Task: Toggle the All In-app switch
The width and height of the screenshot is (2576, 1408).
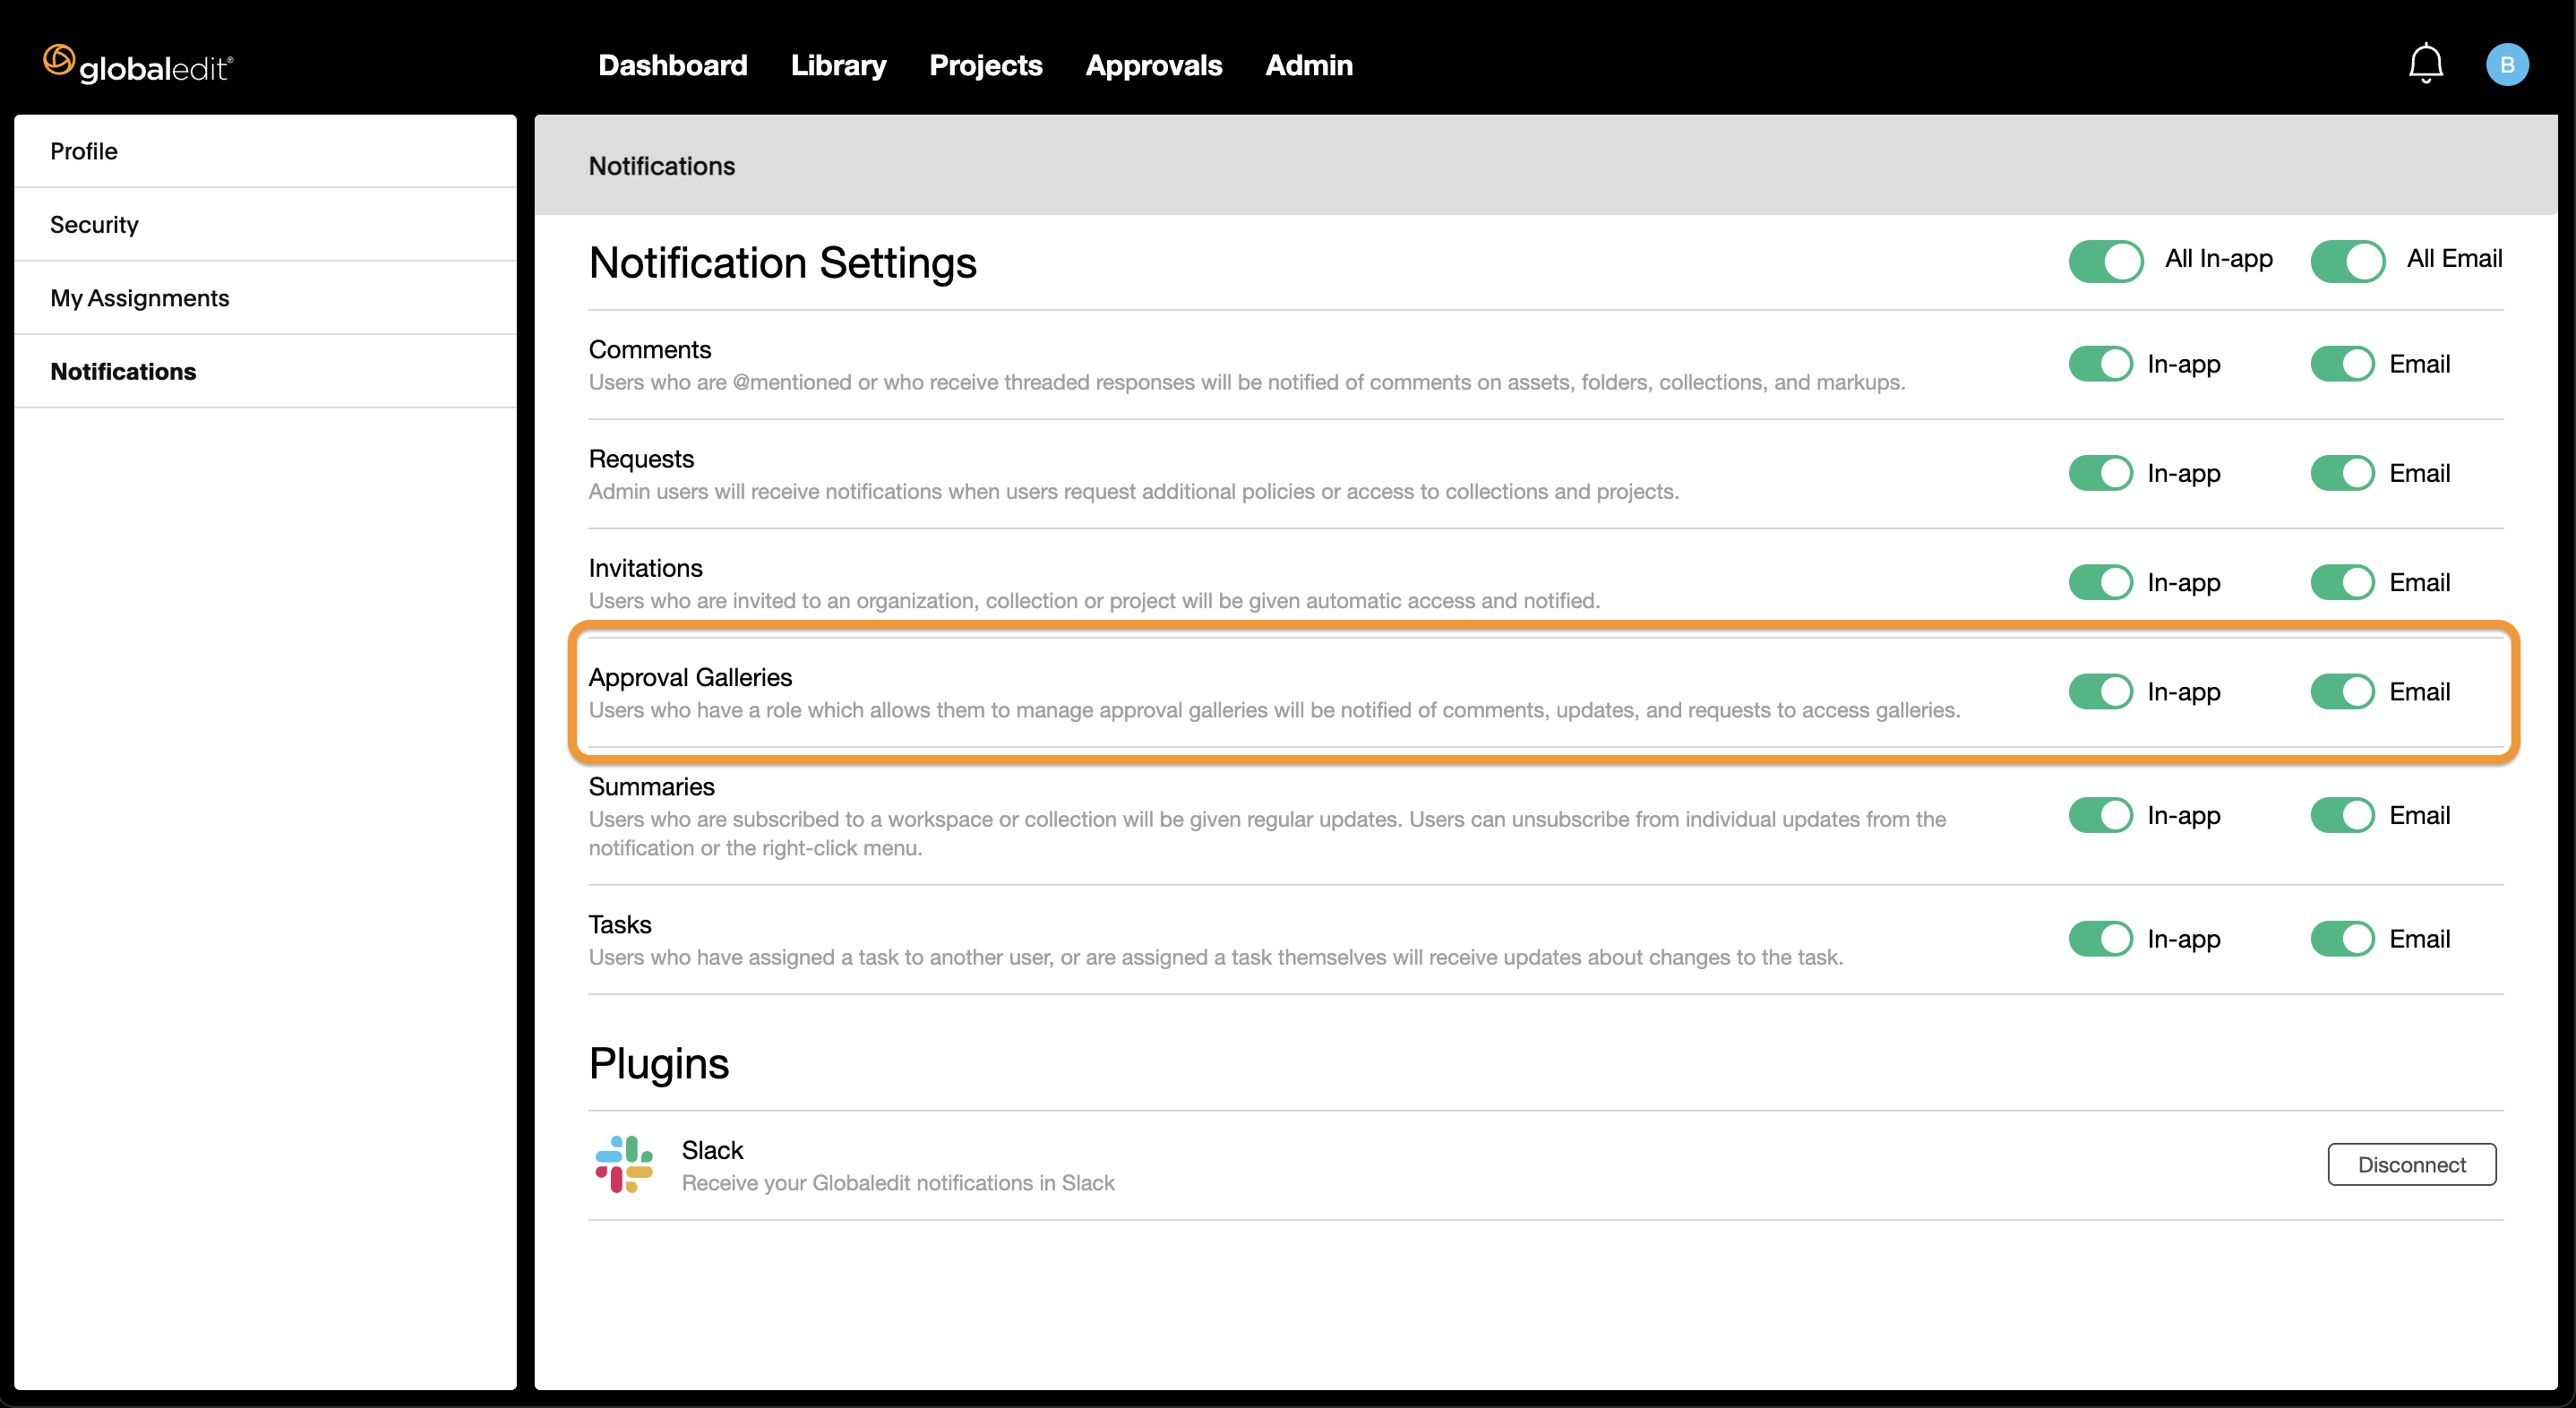Action: (x=2106, y=261)
